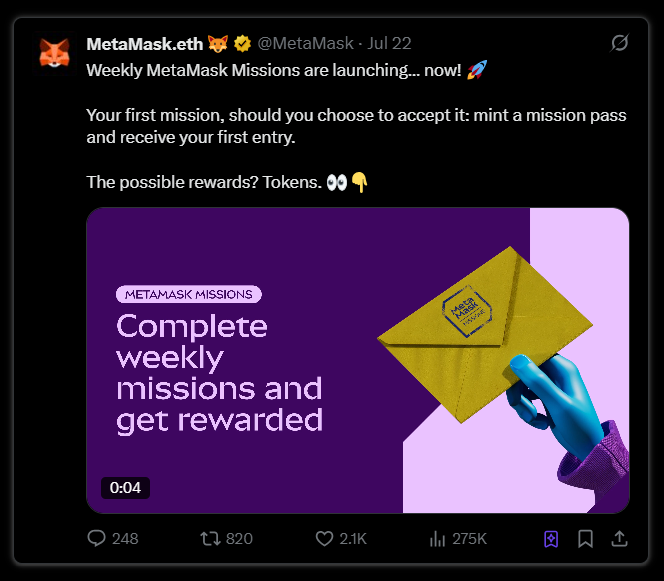The height and width of the screenshot is (581, 664).
Task: Click the purple sparkle bookmark icon
Action: click(x=551, y=538)
